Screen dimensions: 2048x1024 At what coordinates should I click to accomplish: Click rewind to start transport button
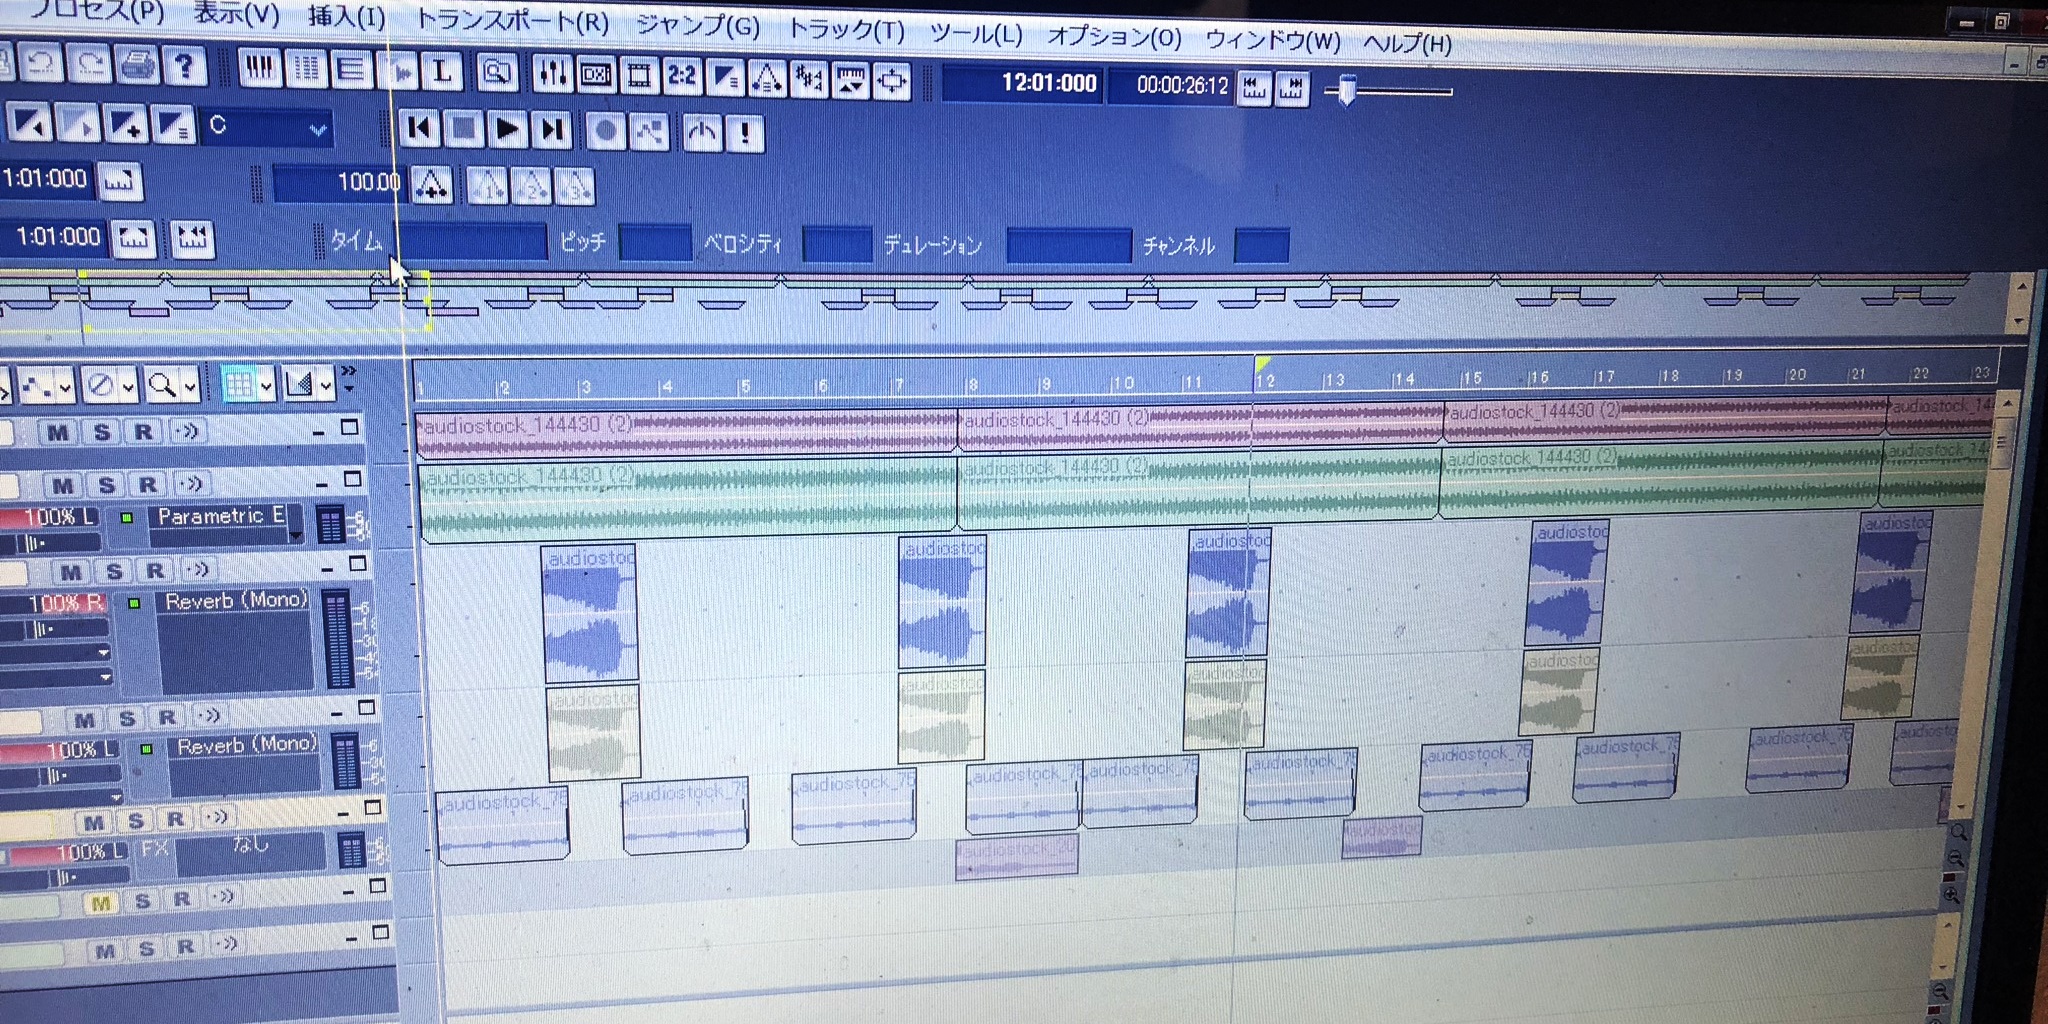click(x=420, y=128)
